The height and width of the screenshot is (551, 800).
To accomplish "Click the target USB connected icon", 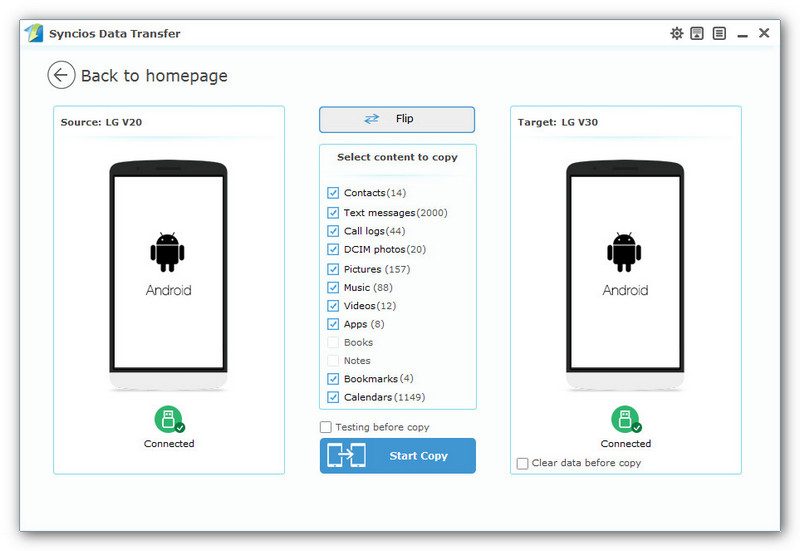I will click(x=626, y=419).
